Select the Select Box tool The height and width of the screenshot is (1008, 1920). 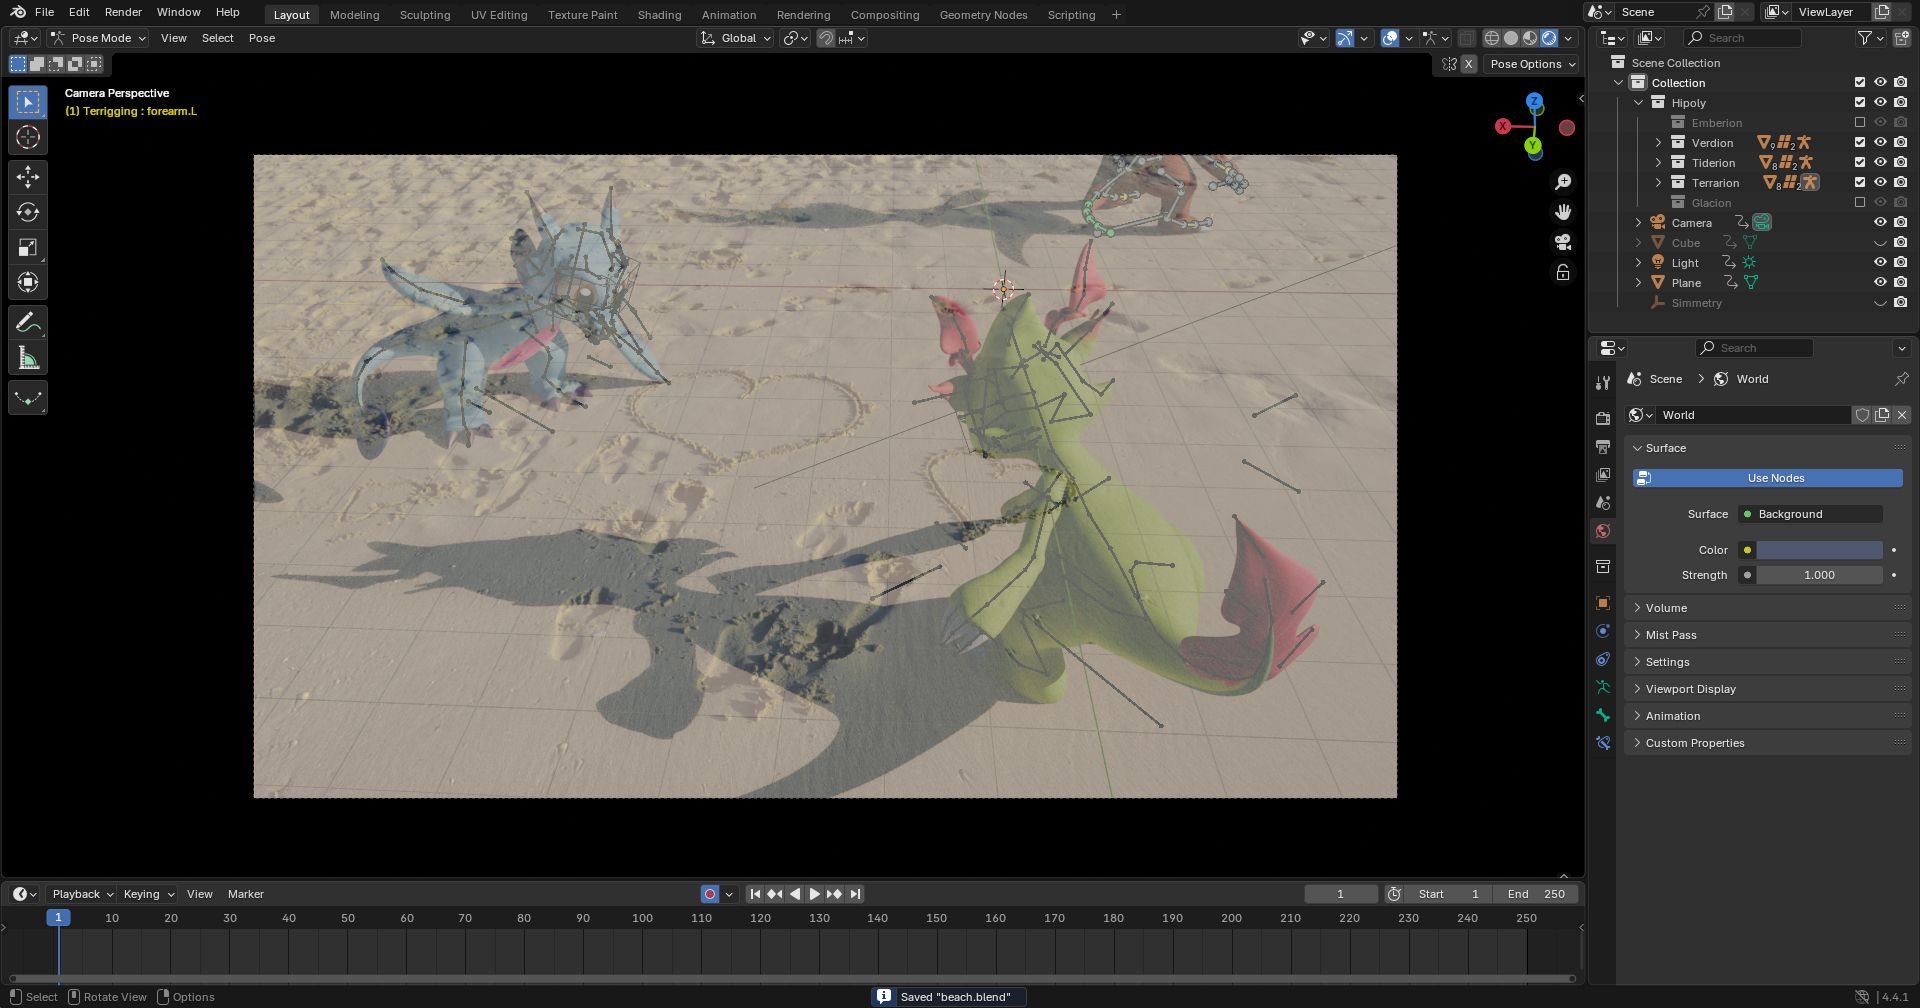coord(28,102)
